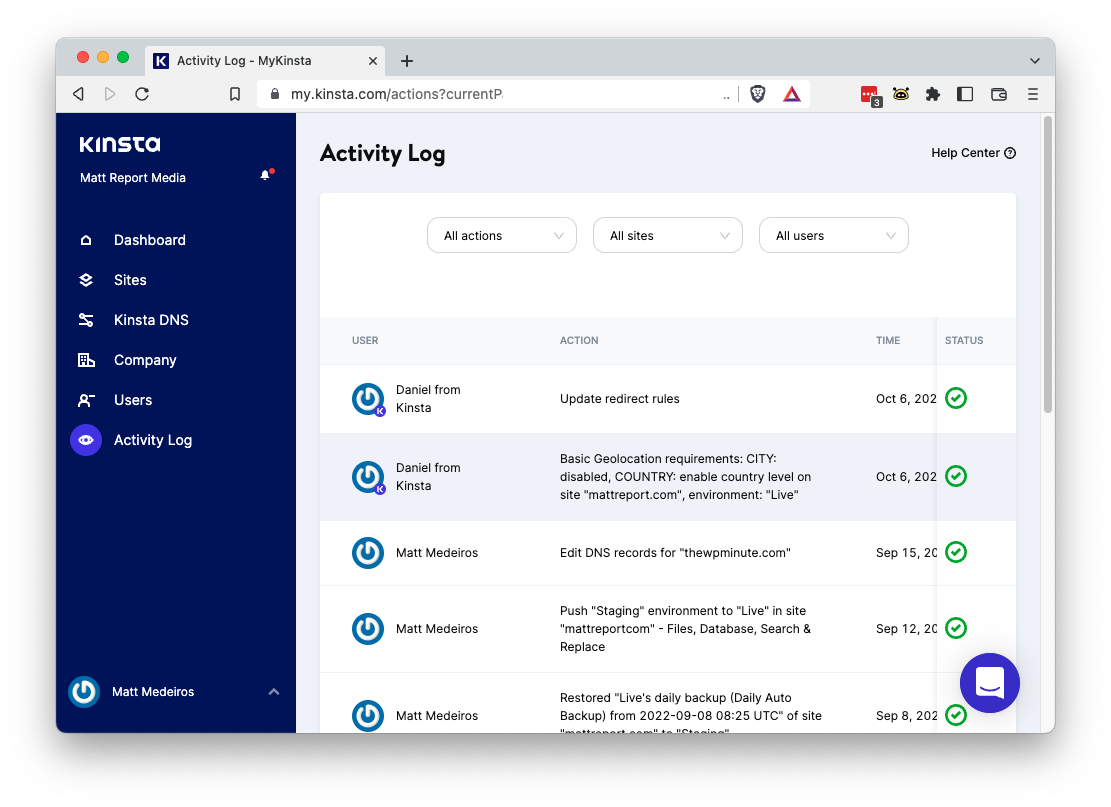Click the success checkmark for Update redirect rules

point(956,398)
